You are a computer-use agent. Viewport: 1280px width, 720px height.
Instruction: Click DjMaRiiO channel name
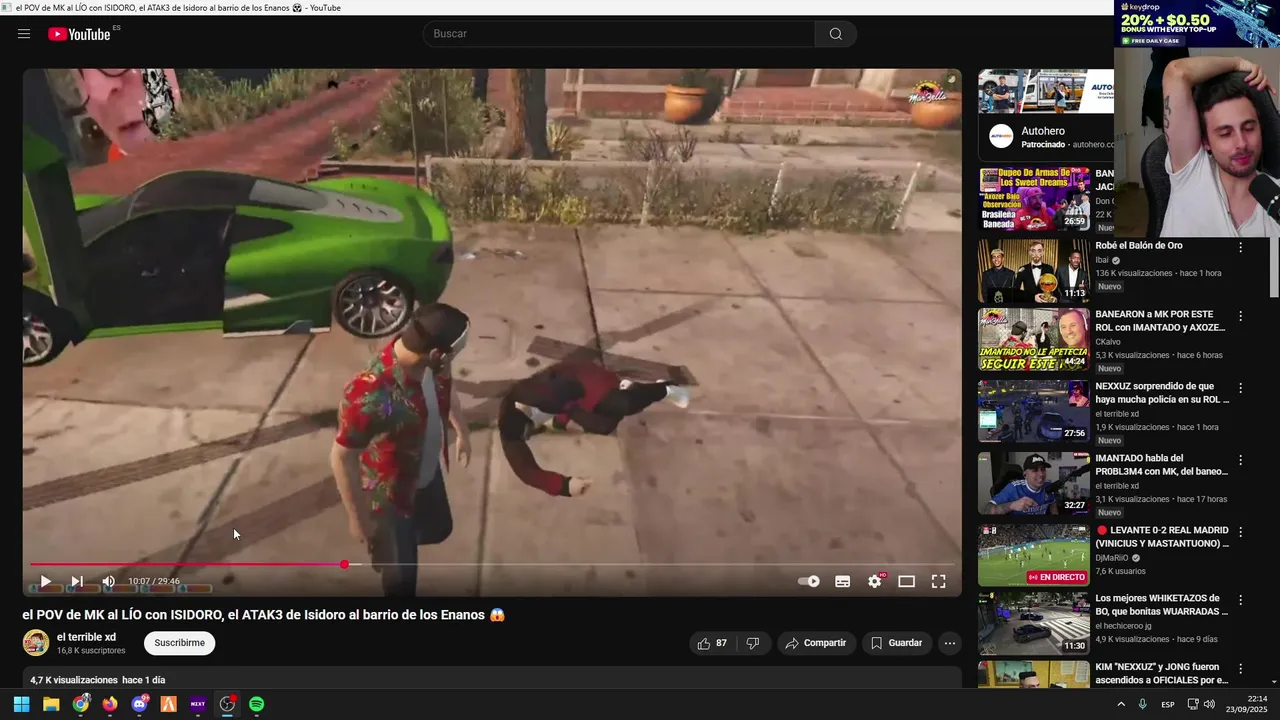click(1112, 558)
